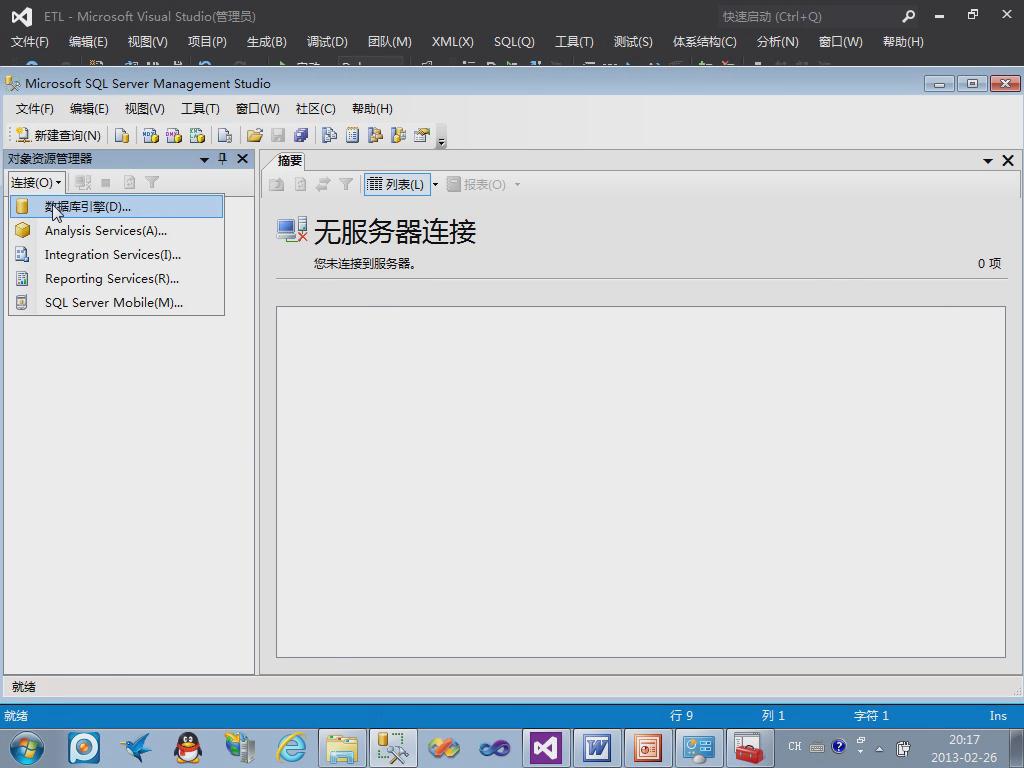
Task: Select 数据库引擎(D)... from the connect menu
Action: click(x=116, y=206)
